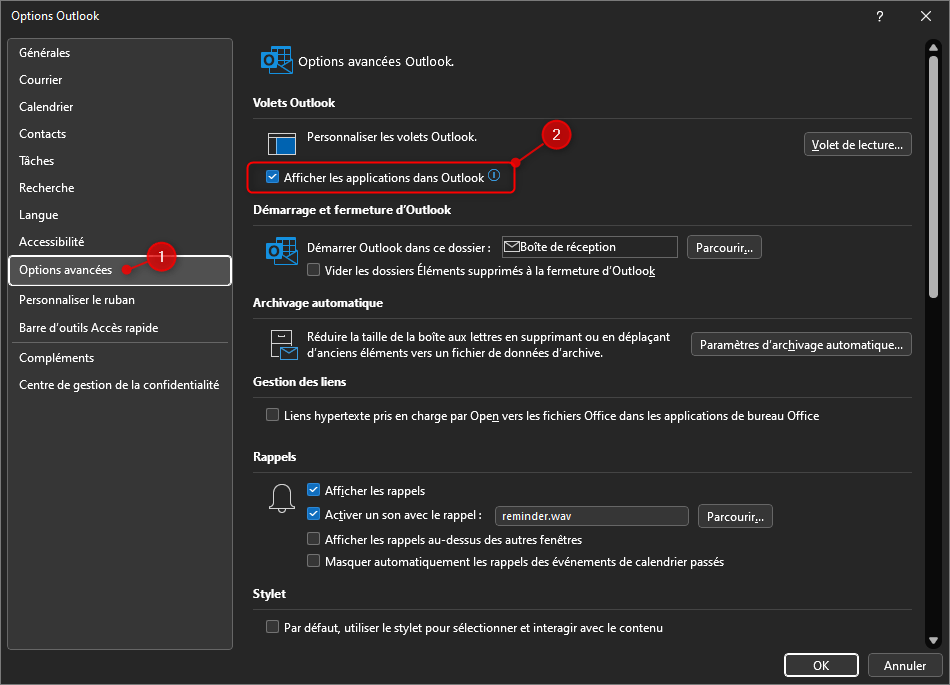Open the Compléments section

[56, 357]
